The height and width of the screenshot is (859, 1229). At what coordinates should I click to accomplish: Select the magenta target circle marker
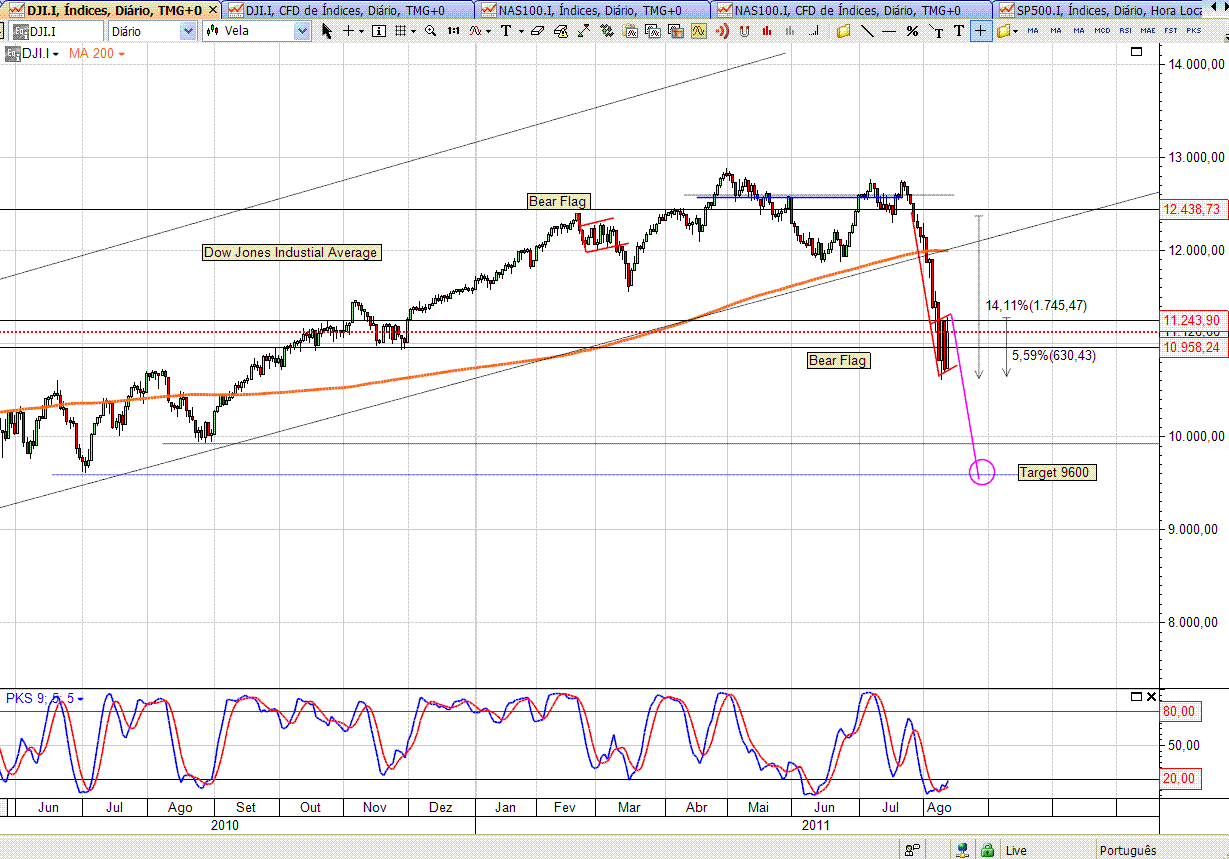pos(982,472)
